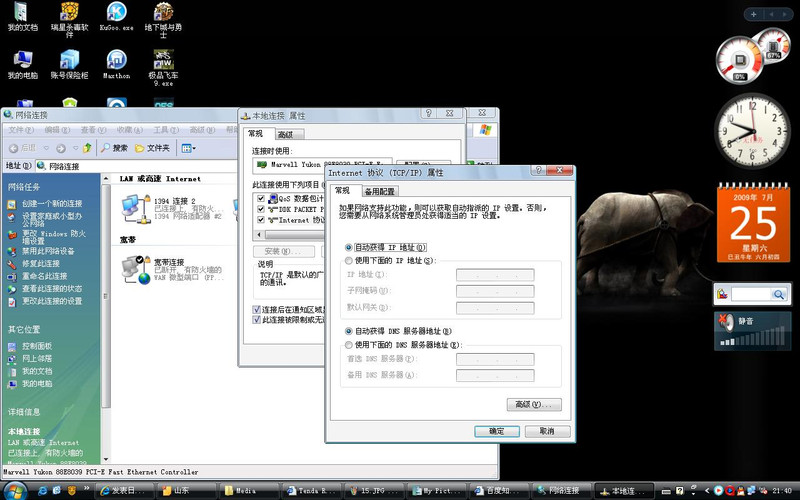Open 我的文档 desktop icon
The image size is (800, 500).
click(x=22, y=17)
